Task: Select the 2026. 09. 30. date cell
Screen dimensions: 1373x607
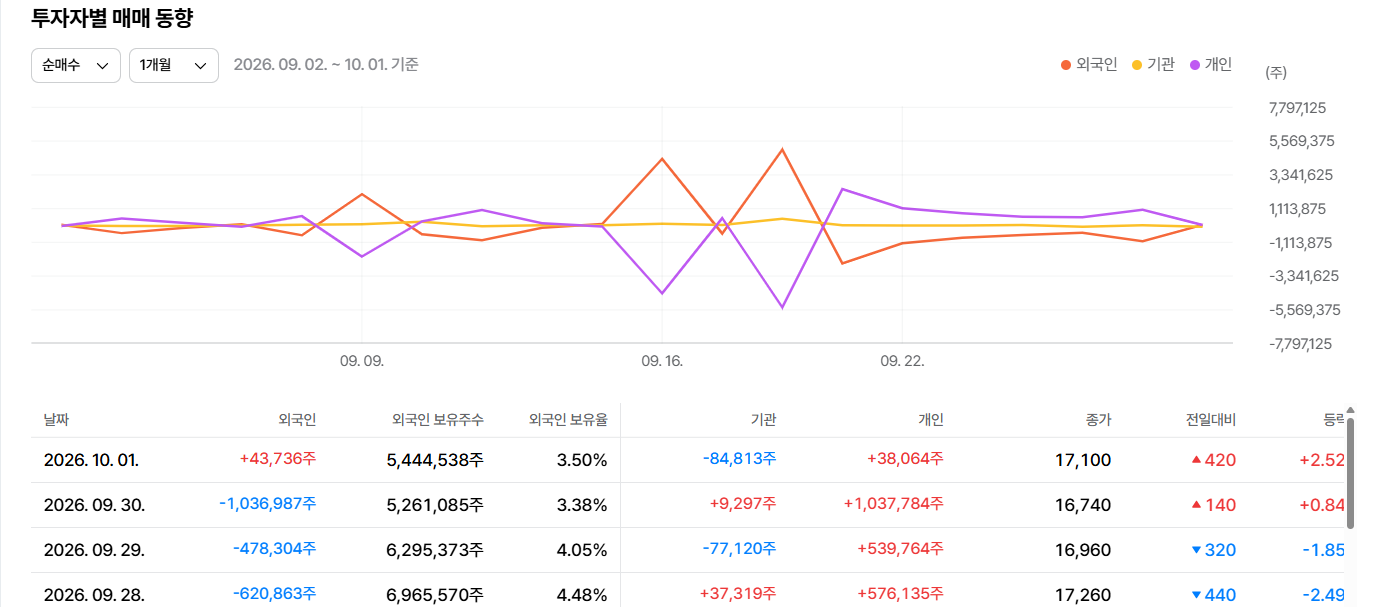Action: pyautogui.click(x=94, y=505)
